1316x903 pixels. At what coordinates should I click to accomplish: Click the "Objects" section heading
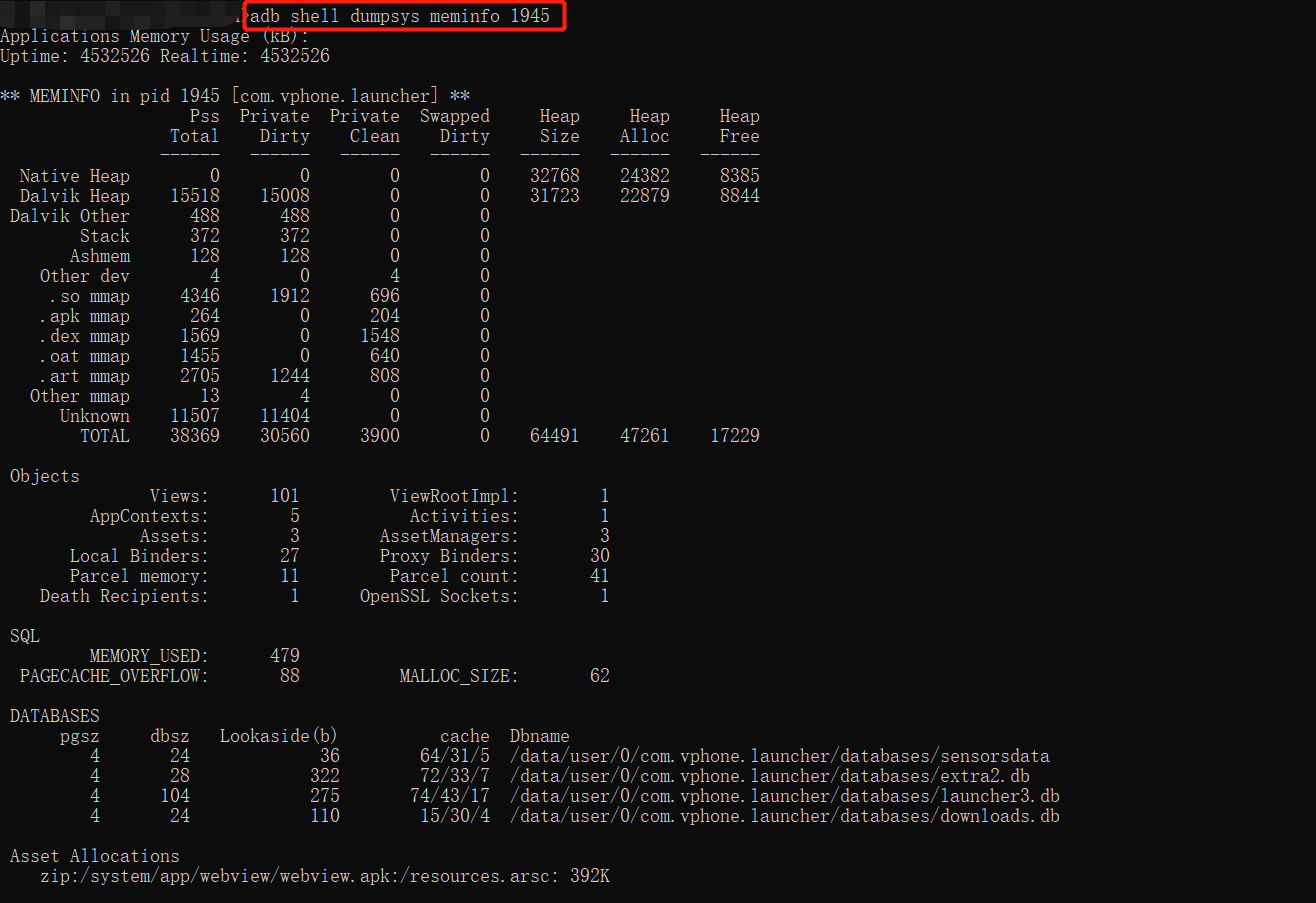[45, 476]
